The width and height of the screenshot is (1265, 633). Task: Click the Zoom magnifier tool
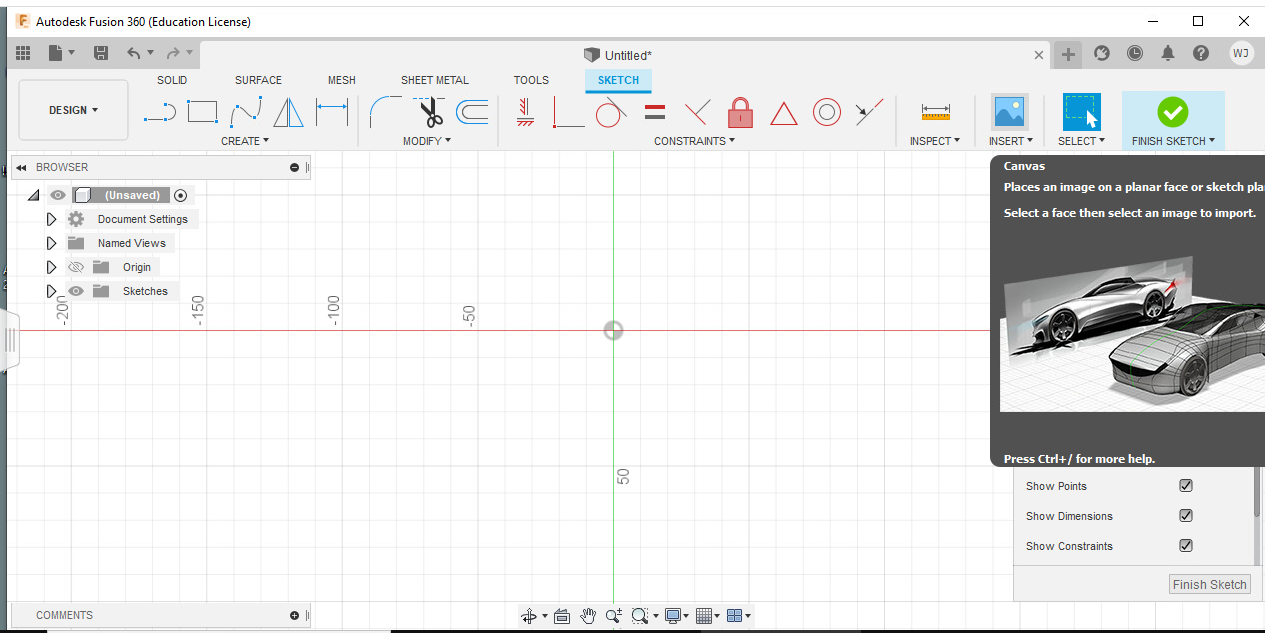[x=614, y=616]
